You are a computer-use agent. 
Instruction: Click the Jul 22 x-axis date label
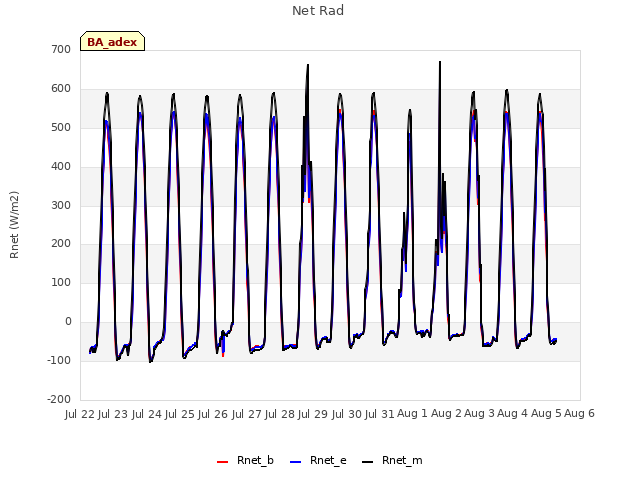pyautogui.click(x=80, y=414)
